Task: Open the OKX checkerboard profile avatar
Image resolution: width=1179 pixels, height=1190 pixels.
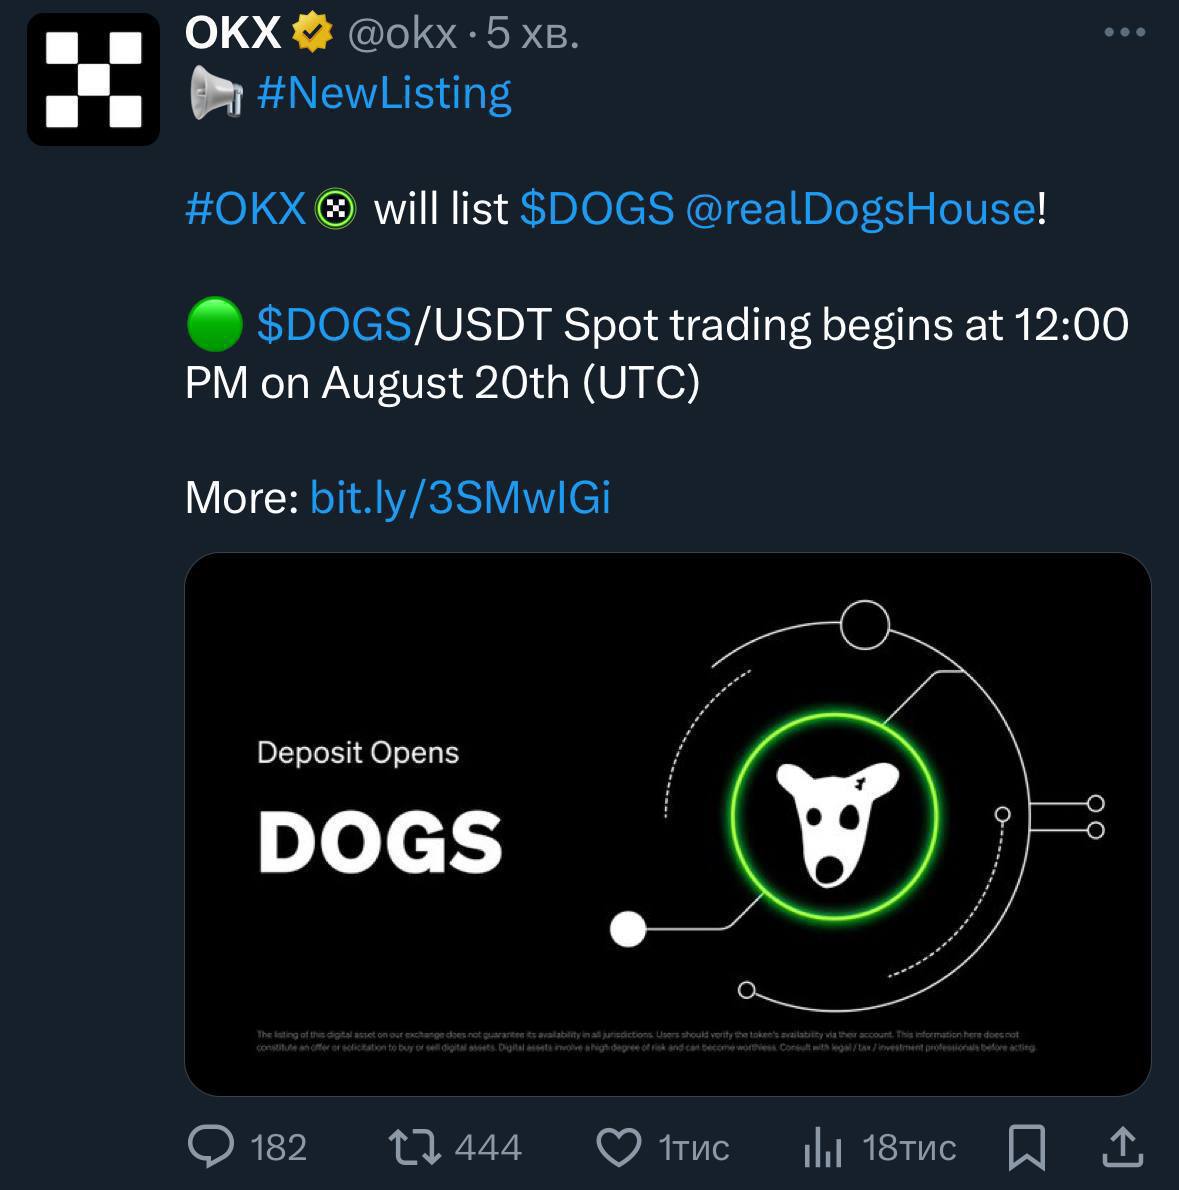Action: coord(93,80)
